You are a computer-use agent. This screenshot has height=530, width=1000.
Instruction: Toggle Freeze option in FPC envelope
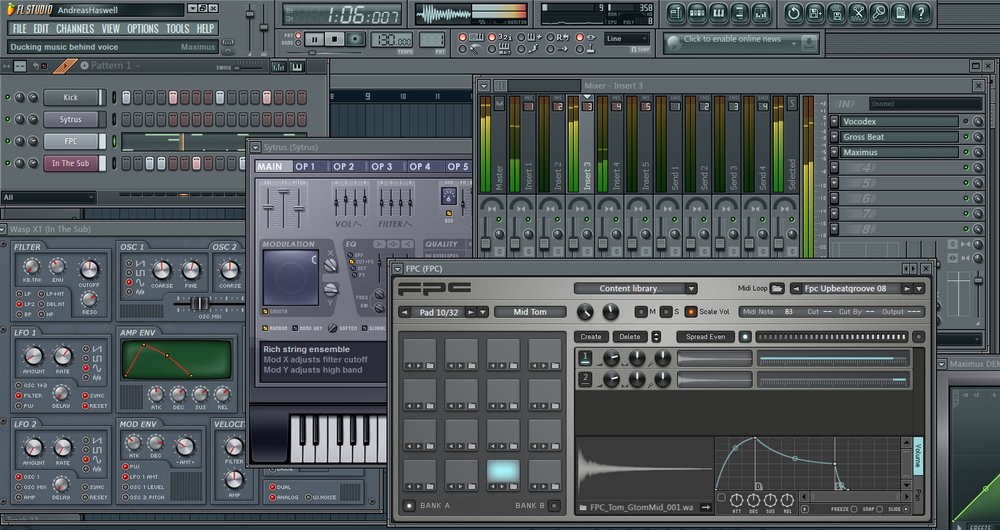click(856, 509)
